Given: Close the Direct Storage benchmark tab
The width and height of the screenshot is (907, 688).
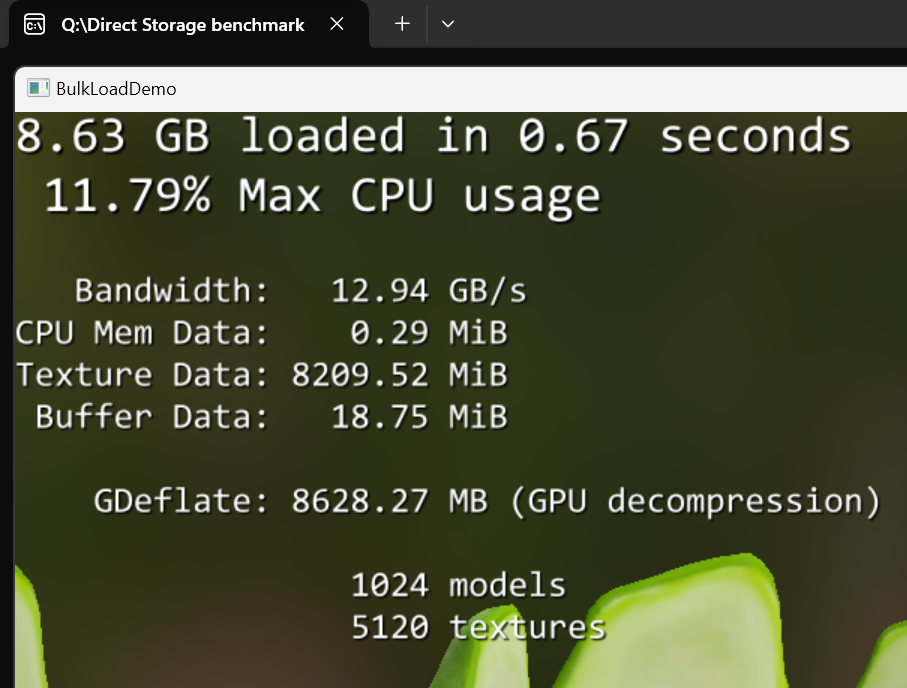Looking at the screenshot, I should point(337,24).
